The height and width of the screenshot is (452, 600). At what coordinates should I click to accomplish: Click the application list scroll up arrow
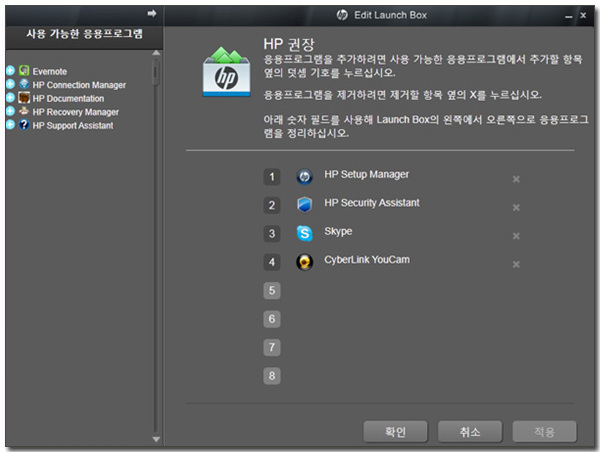(x=156, y=53)
